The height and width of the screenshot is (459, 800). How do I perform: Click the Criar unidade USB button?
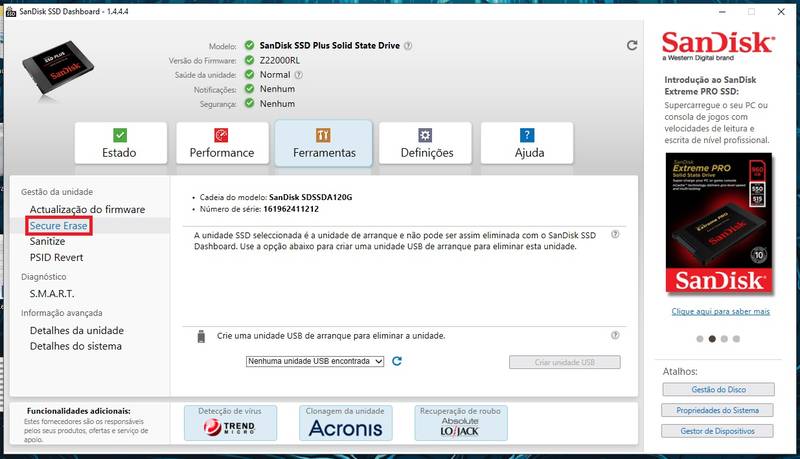[565, 362]
